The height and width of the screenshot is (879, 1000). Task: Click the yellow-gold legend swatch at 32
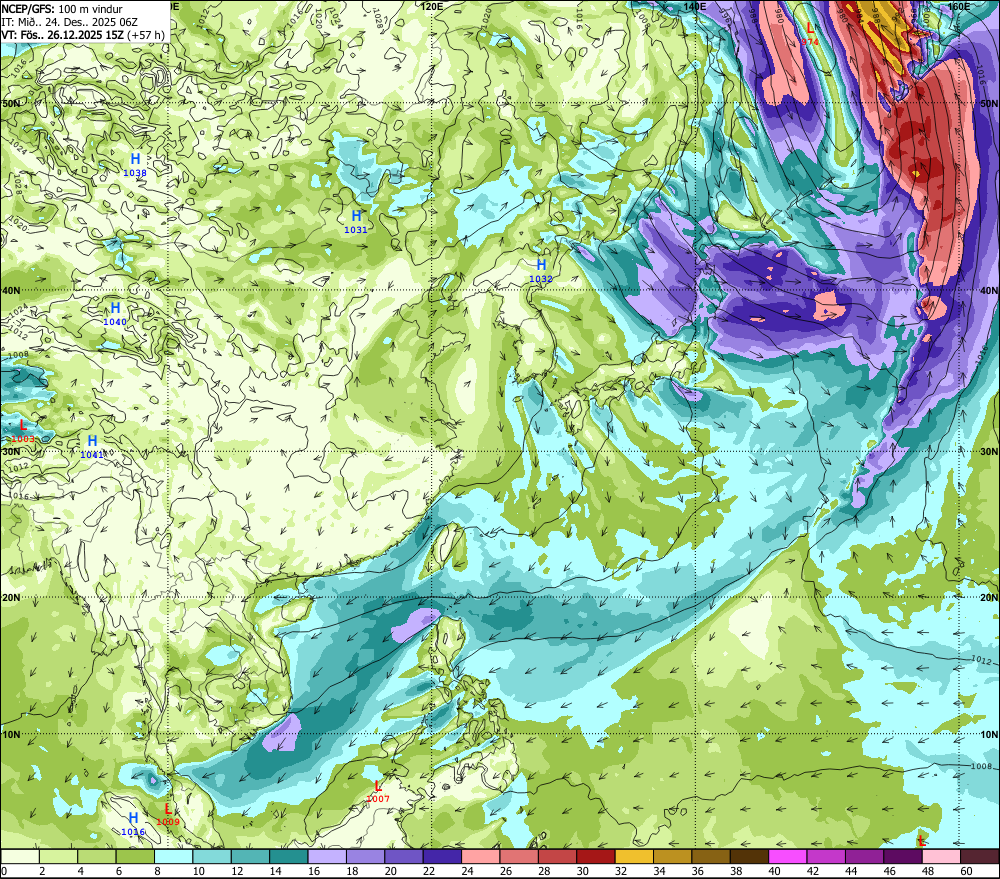[x=635, y=856]
